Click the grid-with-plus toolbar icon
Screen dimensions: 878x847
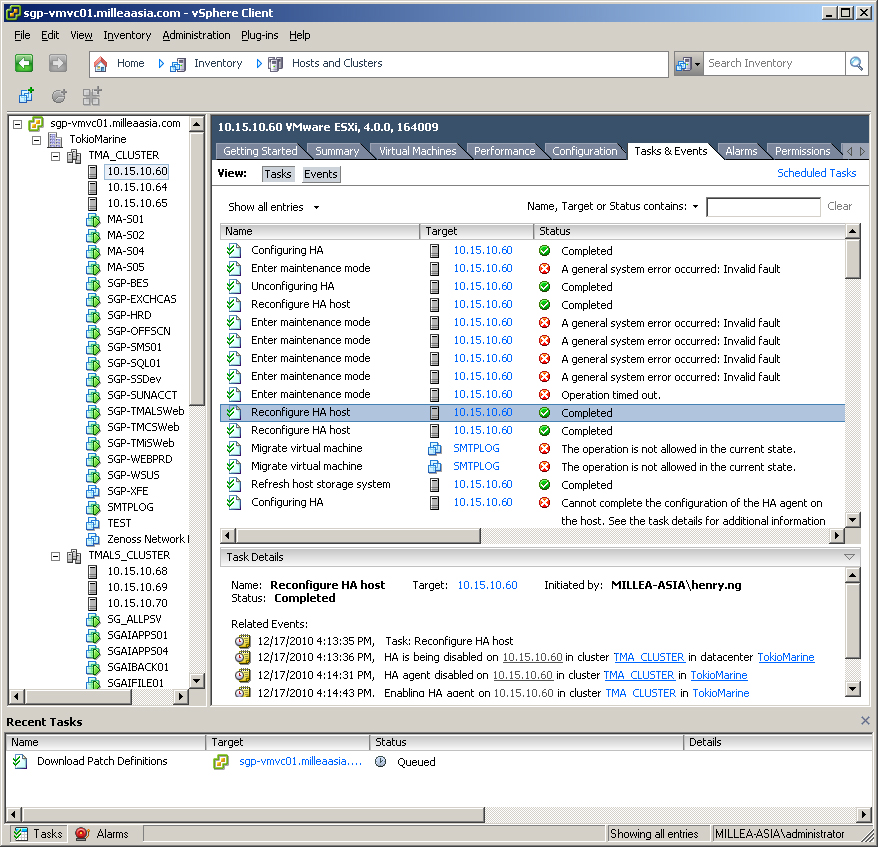click(x=92, y=96)
